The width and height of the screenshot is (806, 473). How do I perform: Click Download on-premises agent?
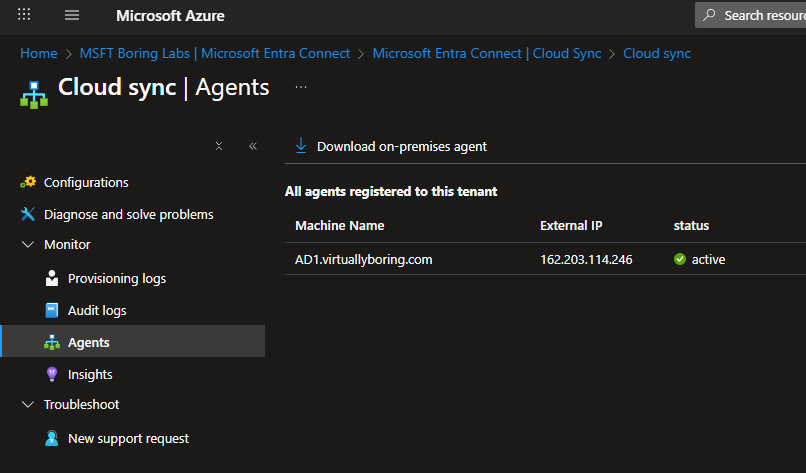401,147
